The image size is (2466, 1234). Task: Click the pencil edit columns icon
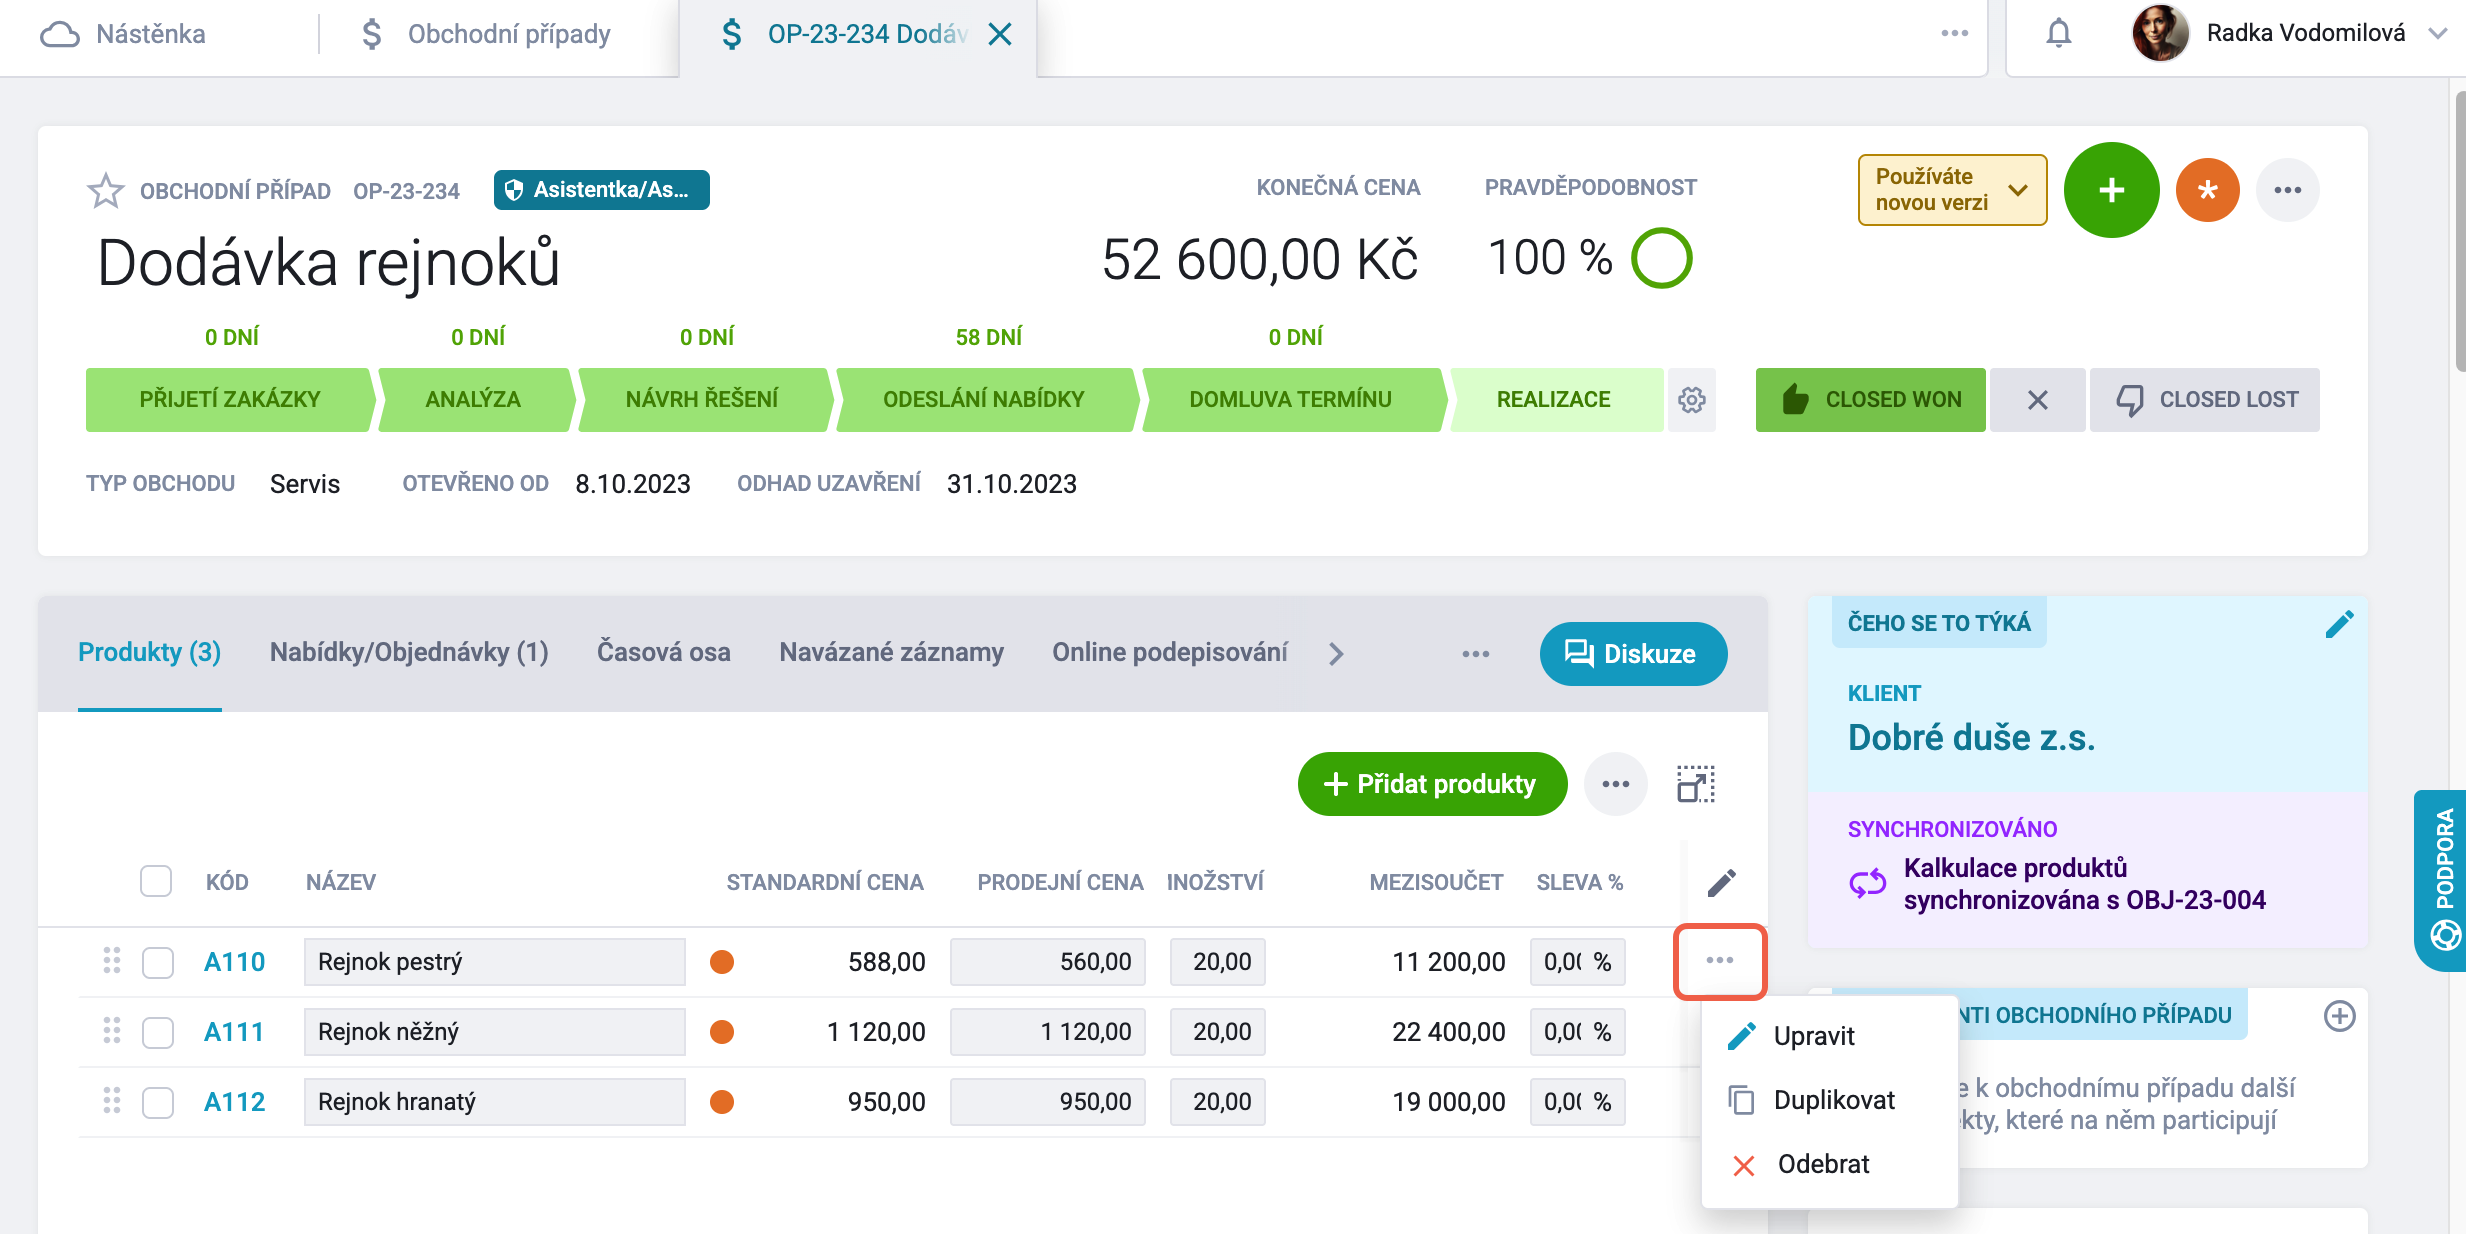[1721, 882]
